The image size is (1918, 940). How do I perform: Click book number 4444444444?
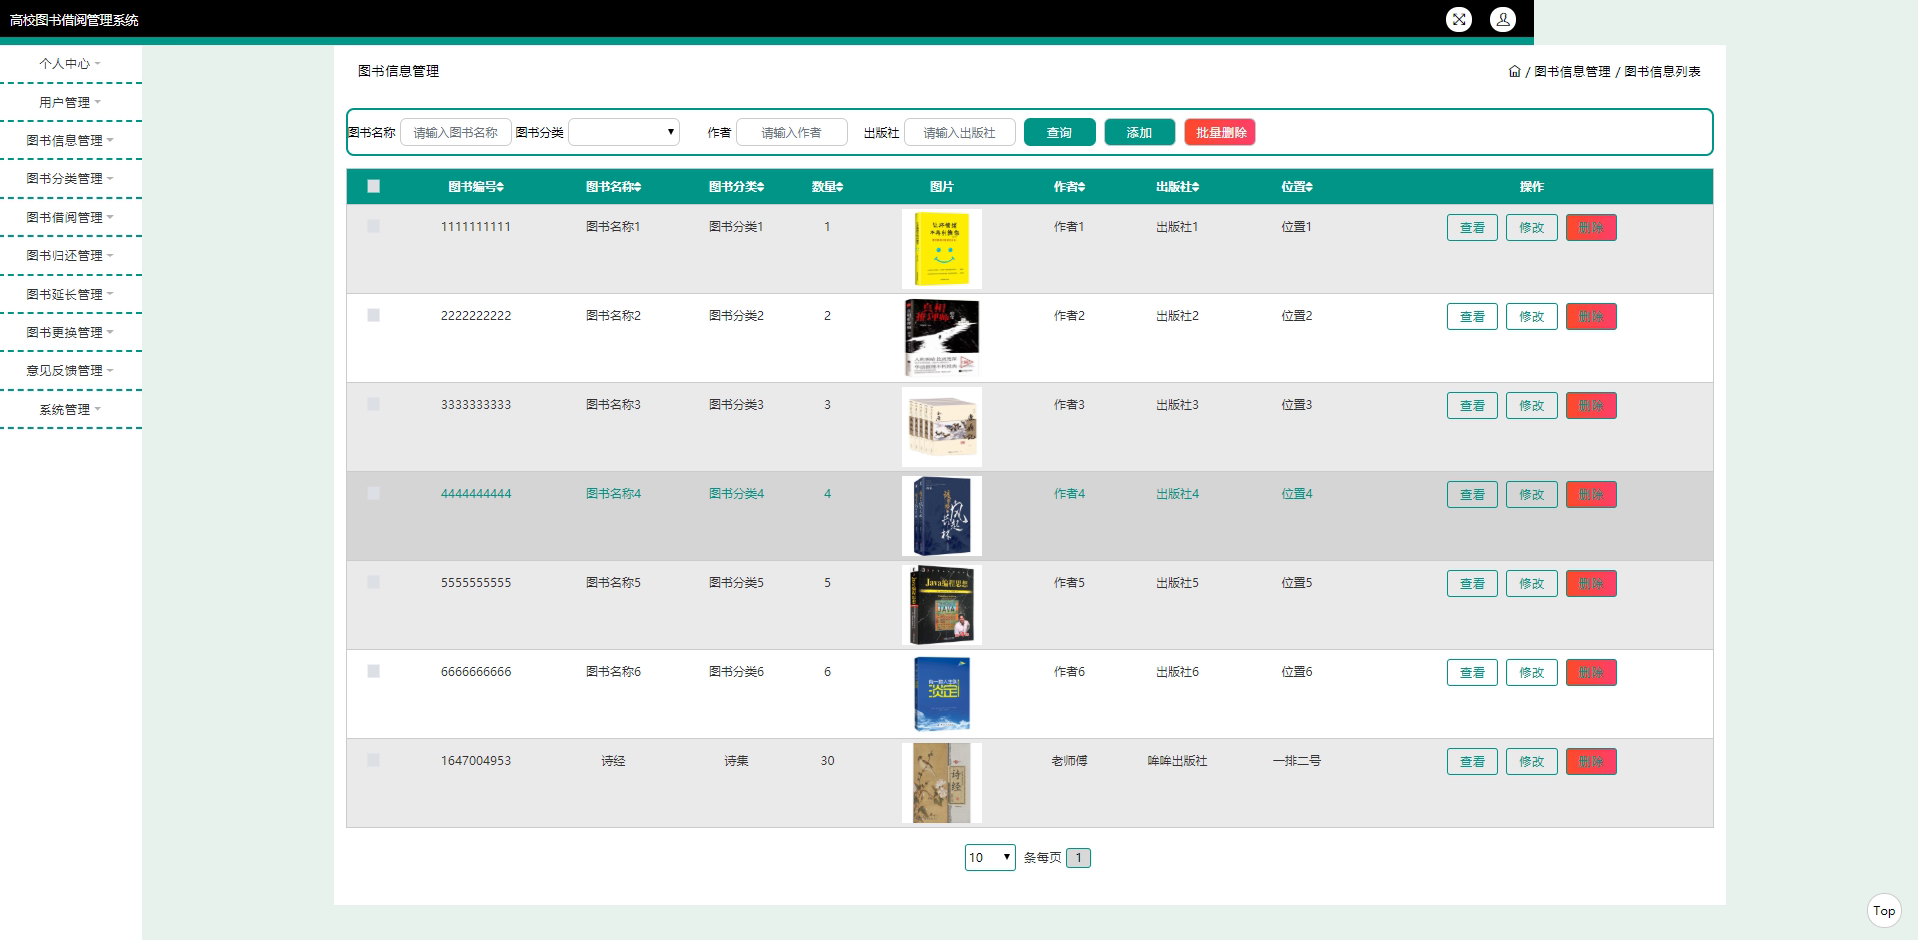click(x=476, y=494)
